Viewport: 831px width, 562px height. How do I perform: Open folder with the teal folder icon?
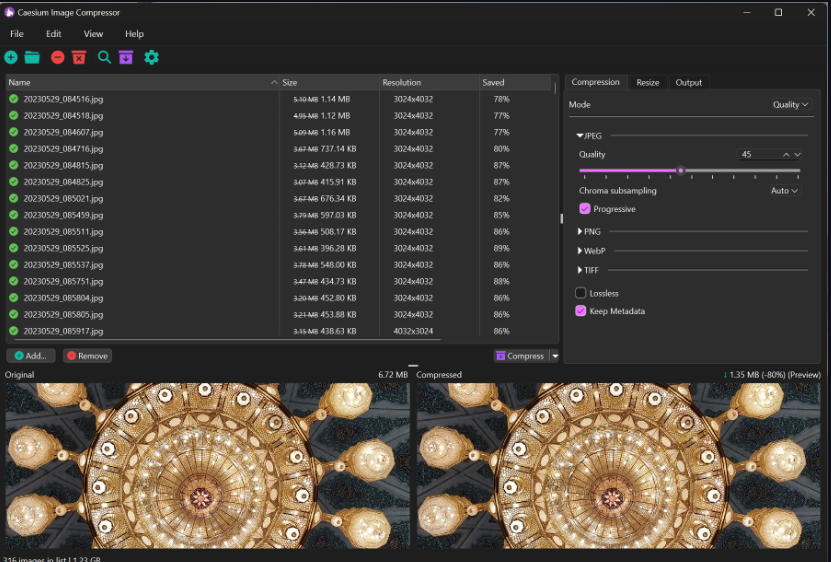point(32,57)
